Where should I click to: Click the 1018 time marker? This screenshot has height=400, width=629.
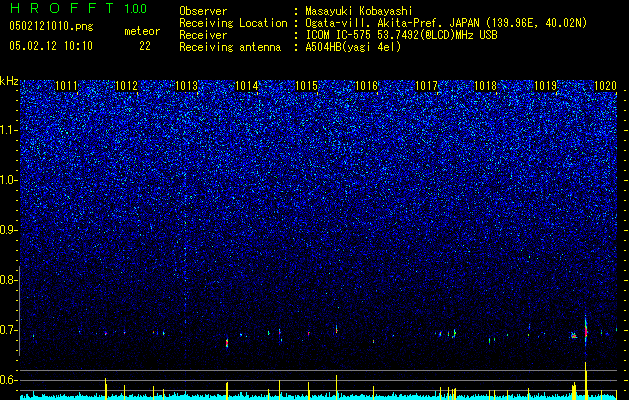486,85
